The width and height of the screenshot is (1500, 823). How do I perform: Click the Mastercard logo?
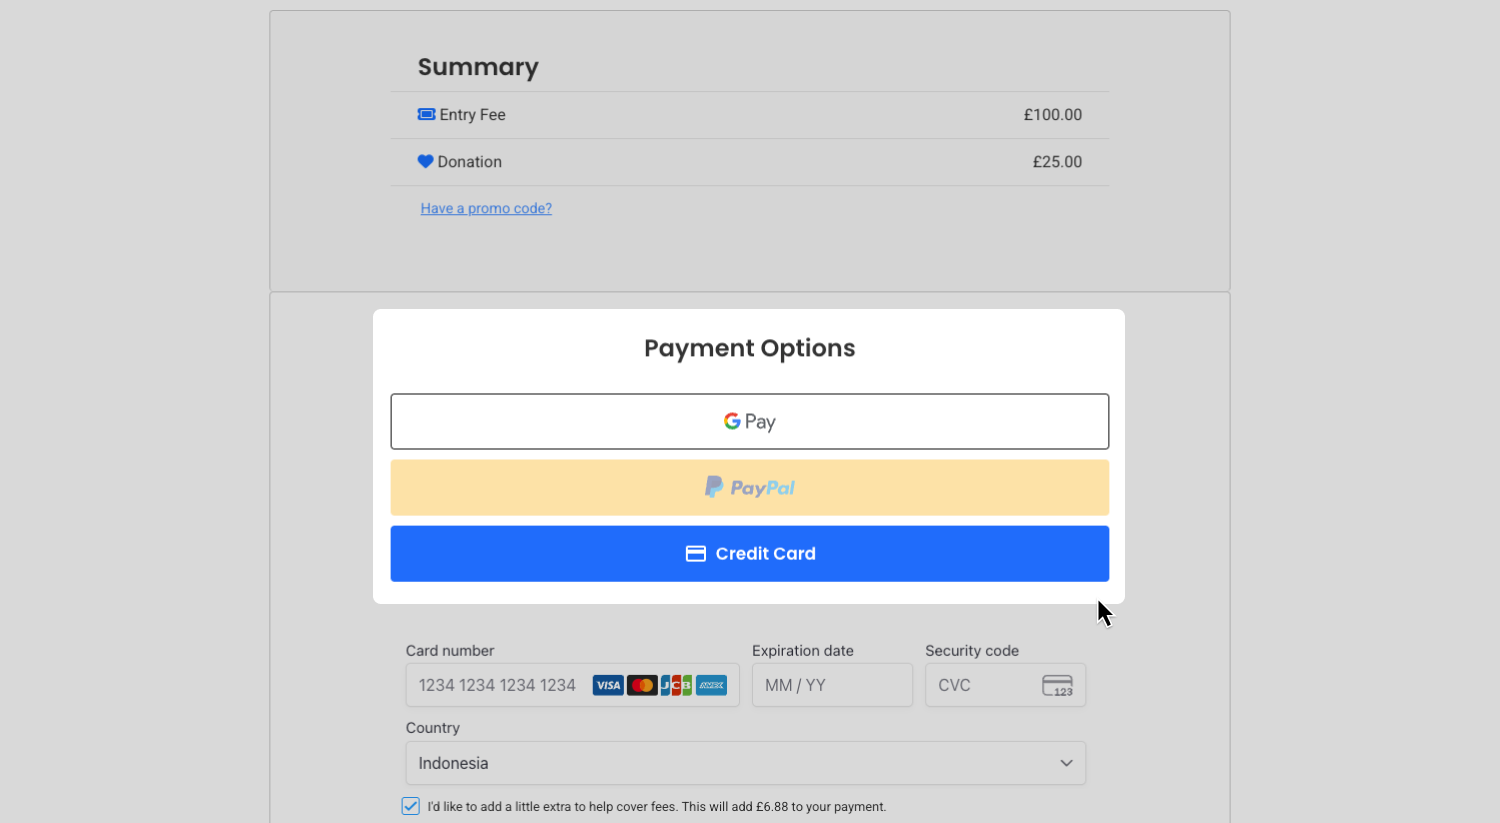(642, 685)
